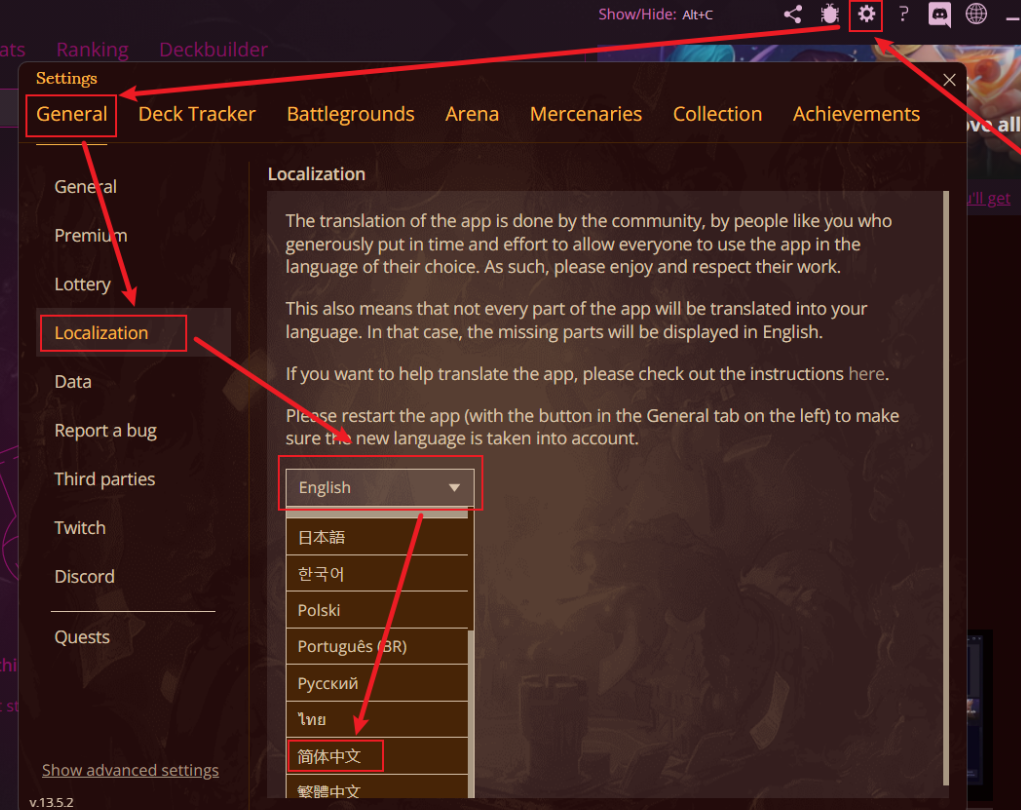Close the Settings dialog with X
The image size is (1021, 810).
949,80
